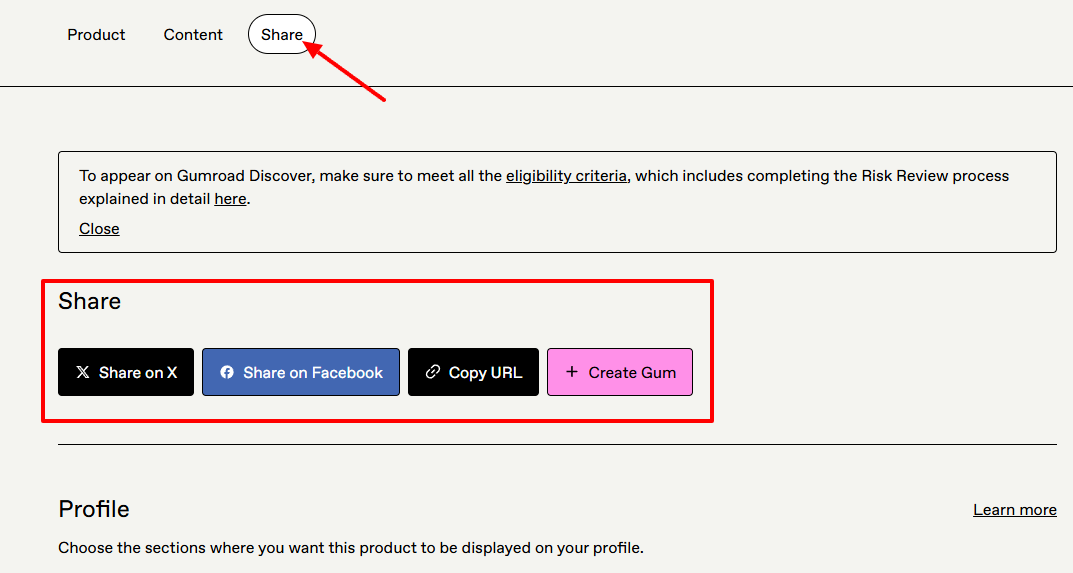Click the Share section heading

(90, 301)
